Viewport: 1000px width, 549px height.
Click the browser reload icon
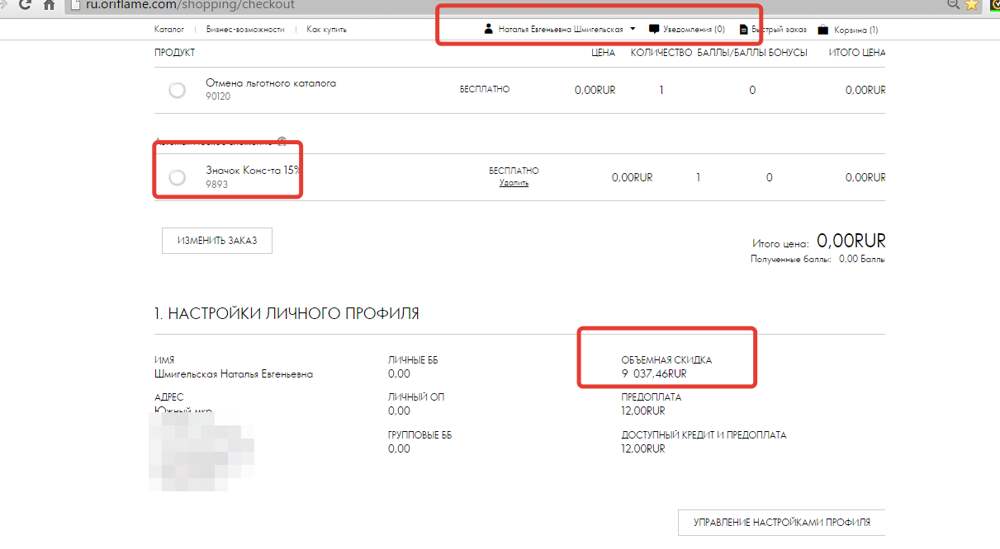pyautogui.click(x=22, y=5)
